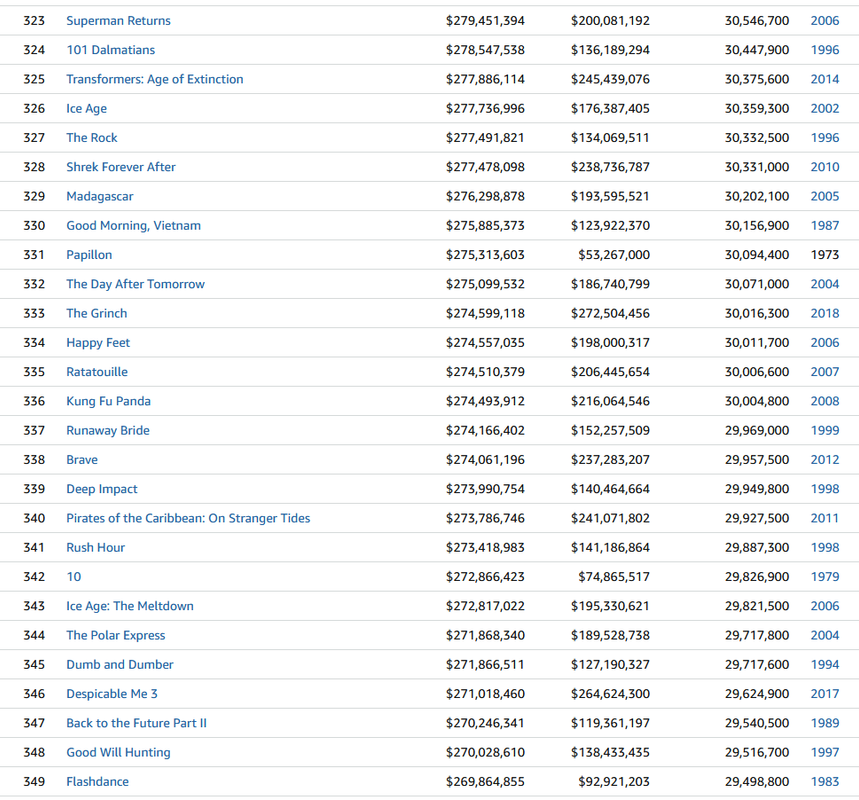Select the 2010 year link
859x800 pixels.
click(x=824, y=167)
